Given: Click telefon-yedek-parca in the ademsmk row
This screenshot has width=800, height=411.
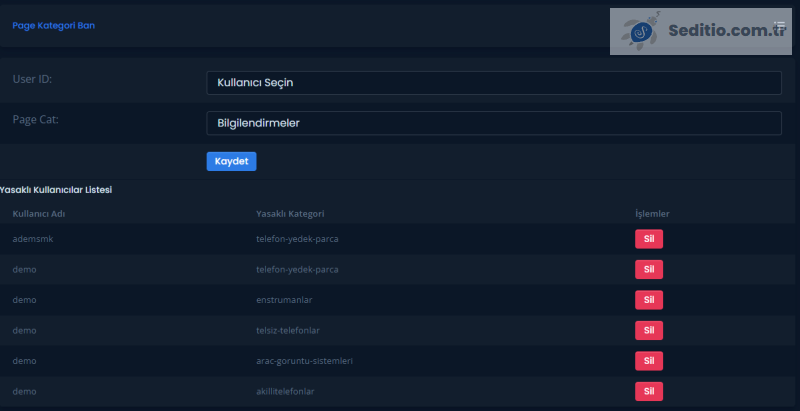Looking at the screenshot, I should (x=297, y=239).
